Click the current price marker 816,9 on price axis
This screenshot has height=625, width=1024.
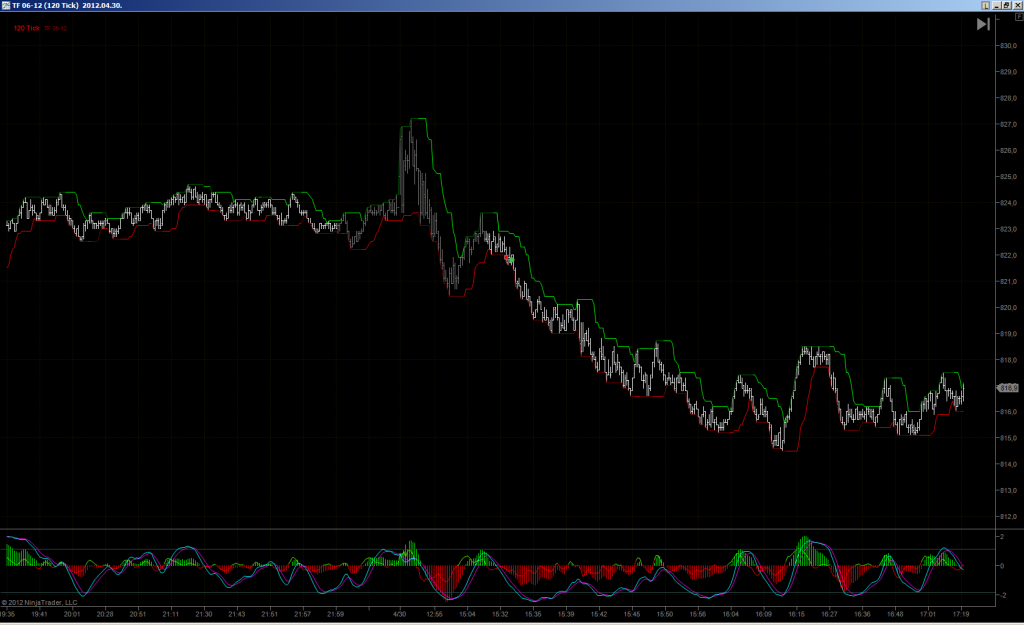click(x=1008, y=388)
